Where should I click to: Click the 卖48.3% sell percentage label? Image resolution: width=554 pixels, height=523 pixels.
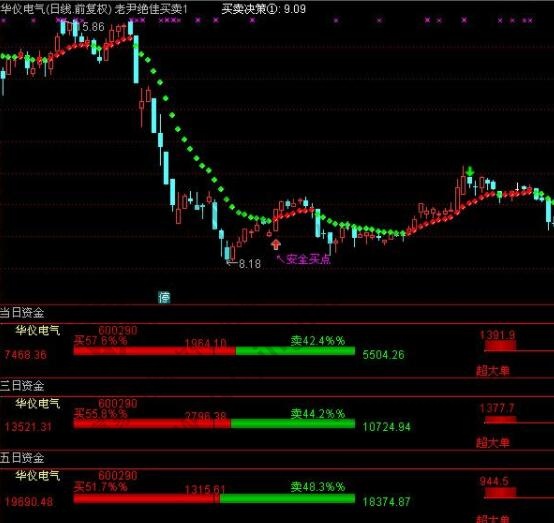(318, 487)
